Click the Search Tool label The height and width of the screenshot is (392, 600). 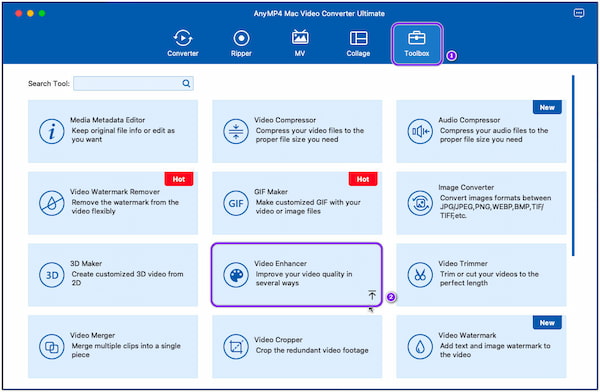click(x=49, y=83)
